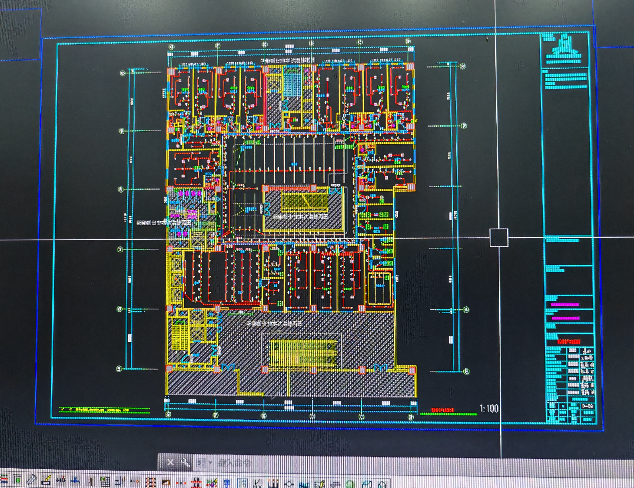Click the crosshair pickbox square

(x=499, y=237)
